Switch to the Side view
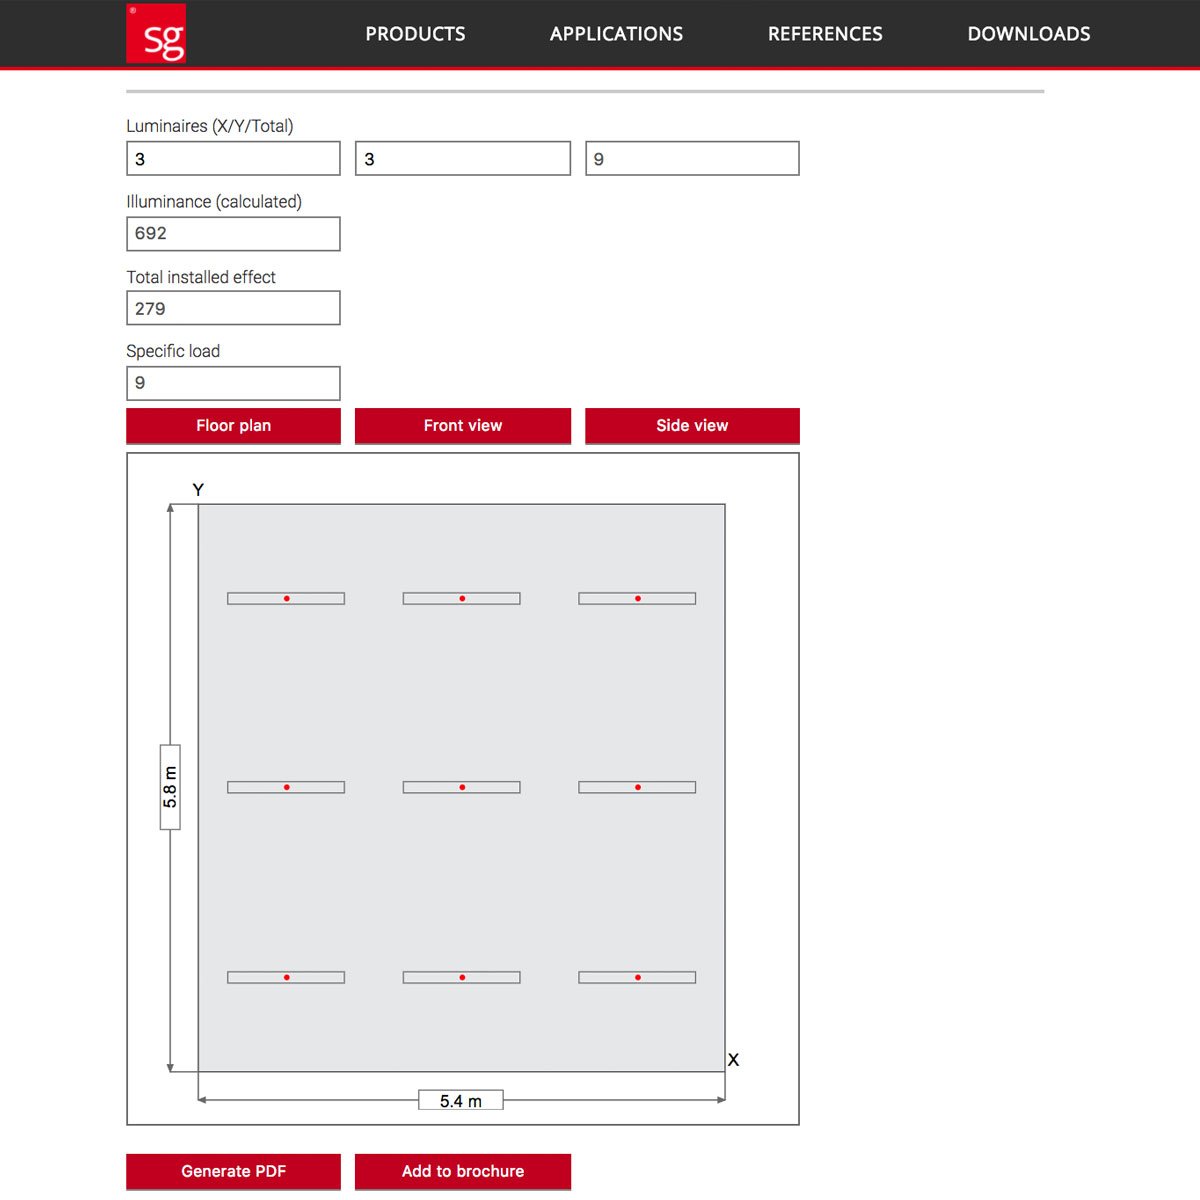Screen dimensions: 1200x1200 pos(692,425)
